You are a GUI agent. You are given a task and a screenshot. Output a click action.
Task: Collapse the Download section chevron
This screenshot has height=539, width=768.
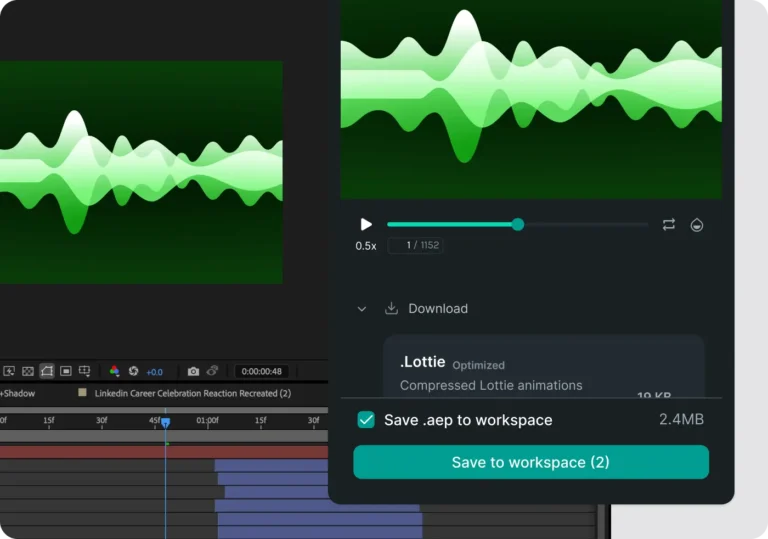pyautogui.click(x=361, y=309)
